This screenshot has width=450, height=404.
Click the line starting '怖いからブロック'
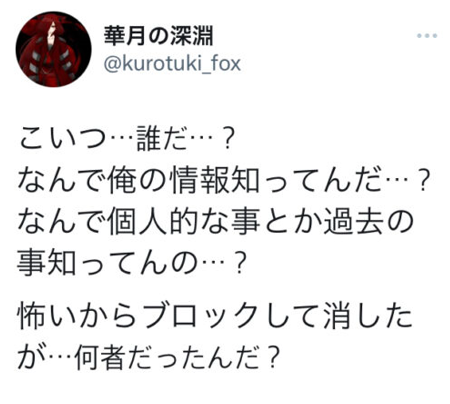(215, 315)
